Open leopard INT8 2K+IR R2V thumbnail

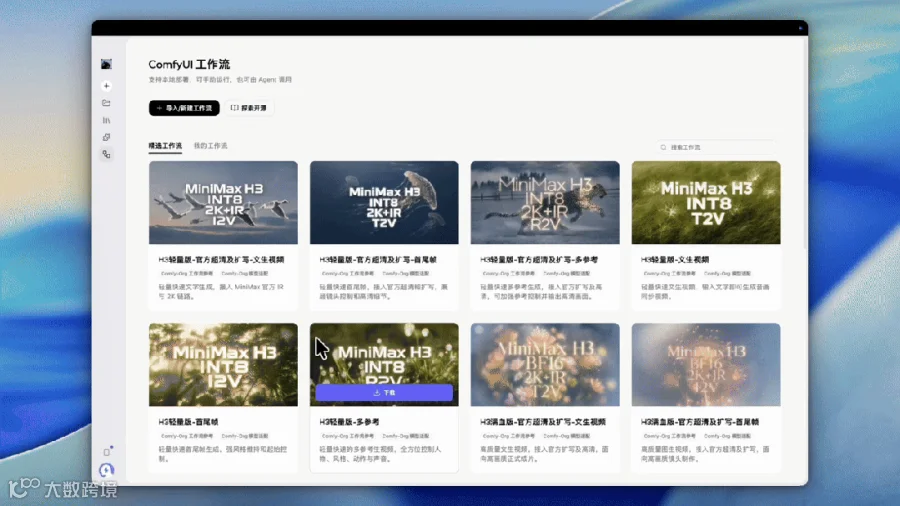pyautogui.click(x=545, y=203)
